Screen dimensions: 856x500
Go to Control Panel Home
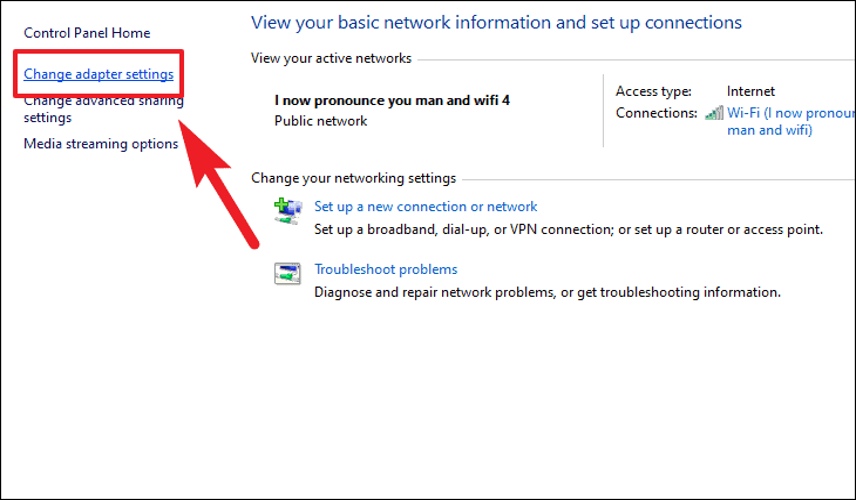coord(87,33)
